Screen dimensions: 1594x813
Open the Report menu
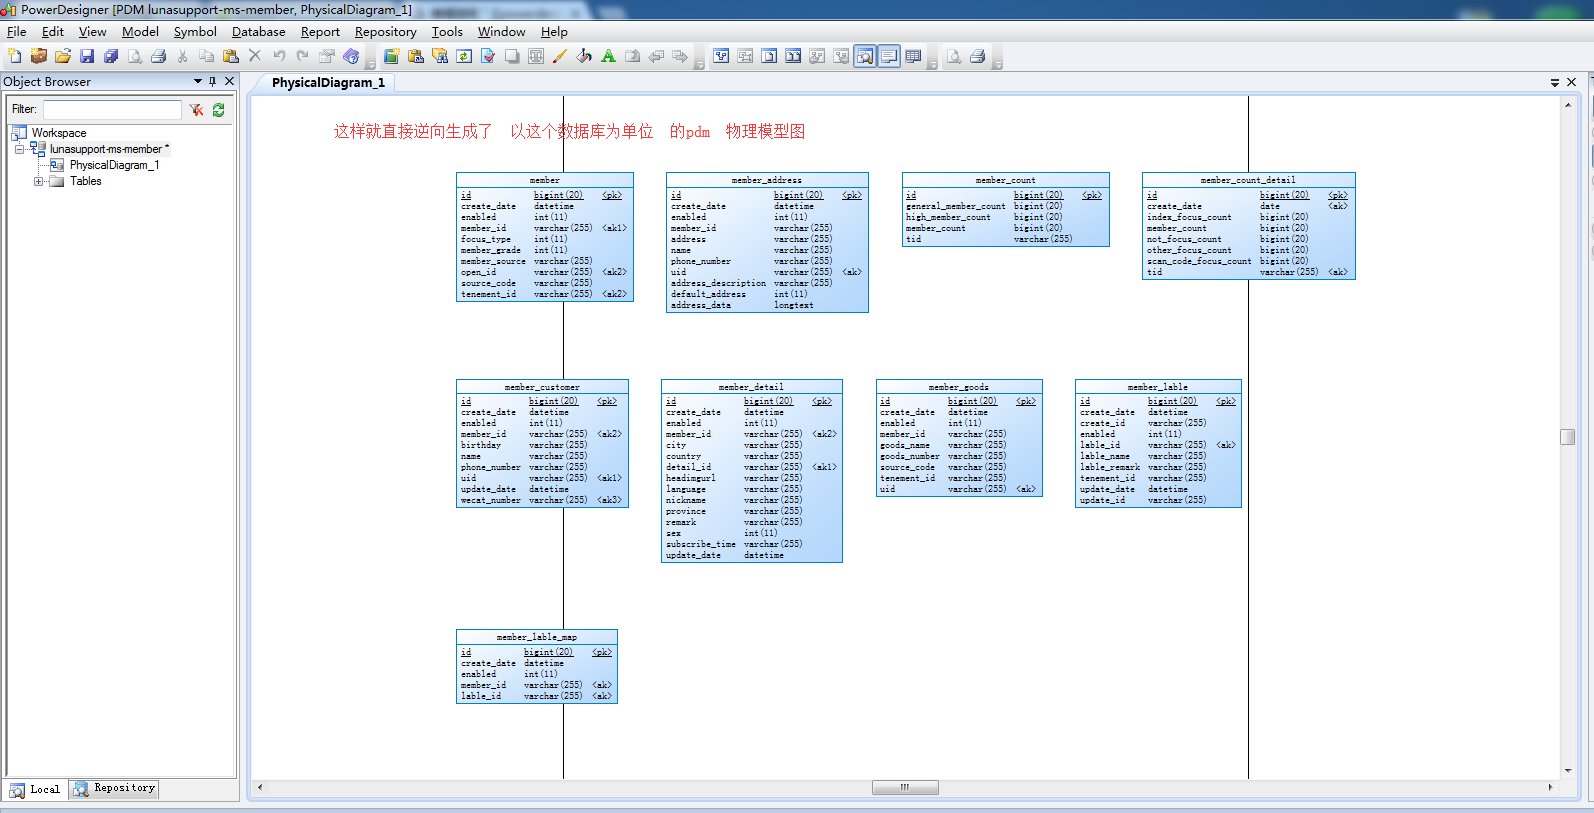pos(320,32)
